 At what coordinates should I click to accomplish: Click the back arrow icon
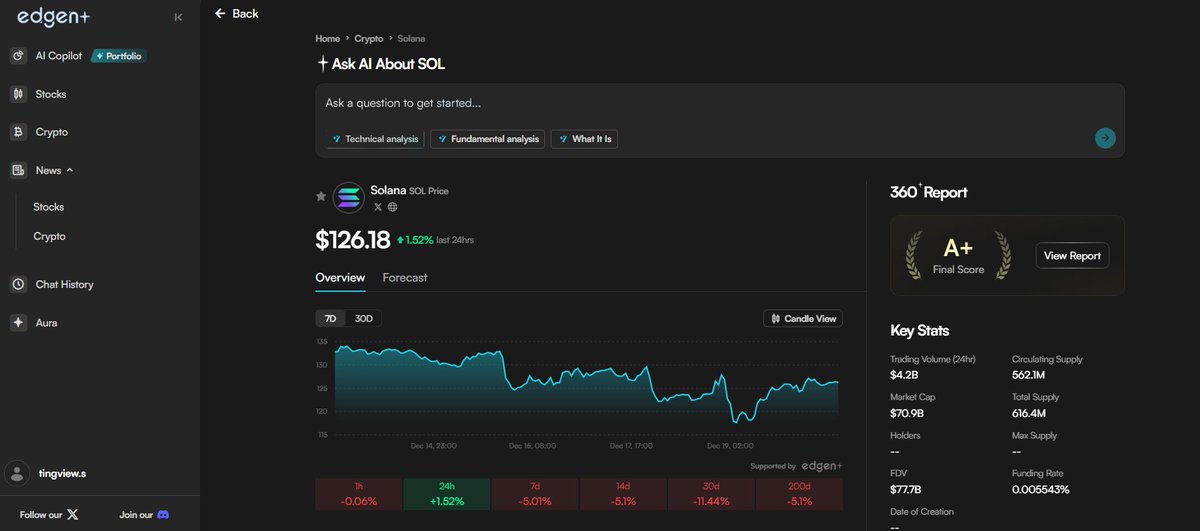pyautogui.click(x=220, y=14)
